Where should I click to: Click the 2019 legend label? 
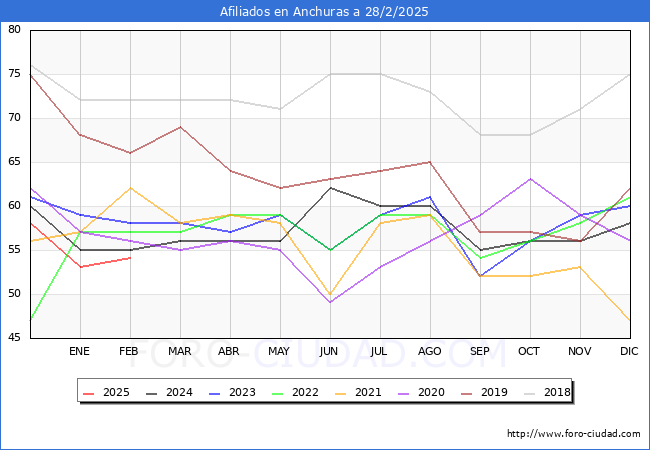coord(494,392)
